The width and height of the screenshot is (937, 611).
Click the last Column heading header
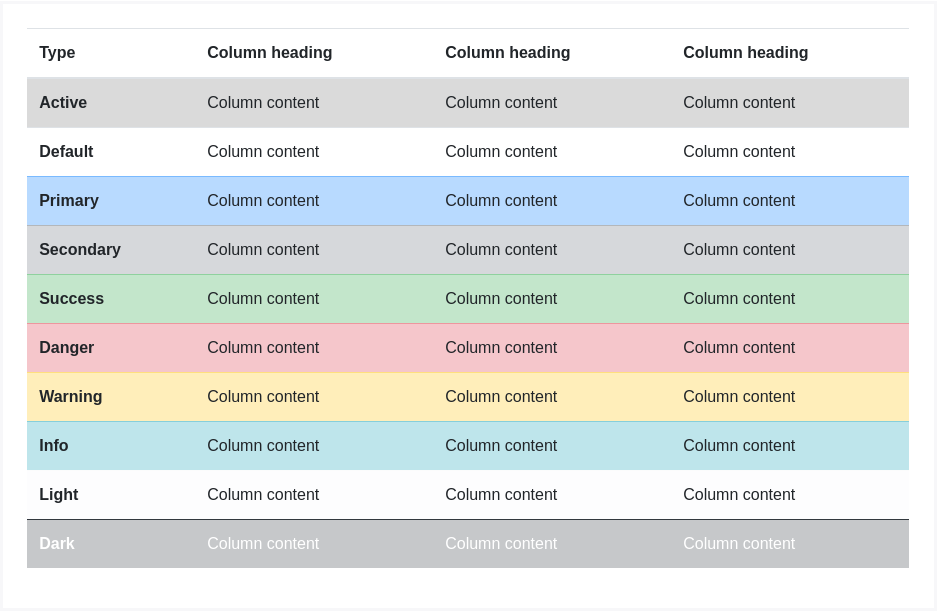click(x=746, y=53)
